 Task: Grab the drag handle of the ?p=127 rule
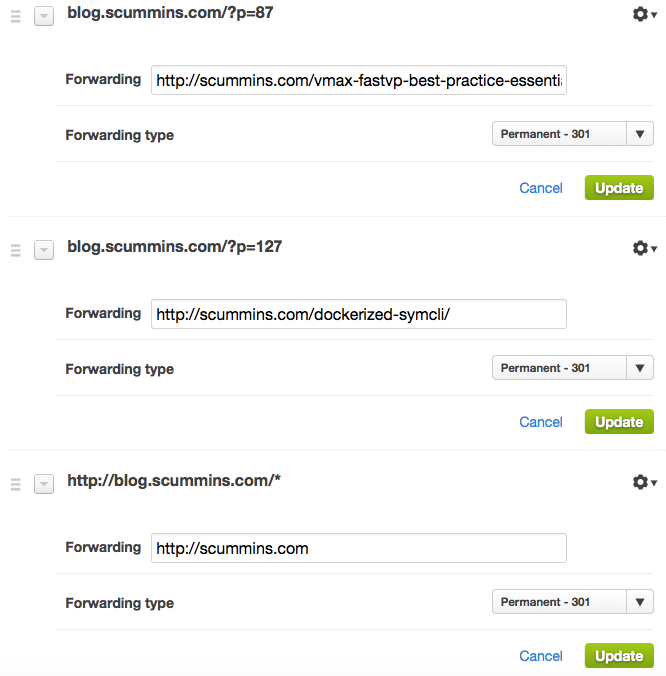coord(16,250)
